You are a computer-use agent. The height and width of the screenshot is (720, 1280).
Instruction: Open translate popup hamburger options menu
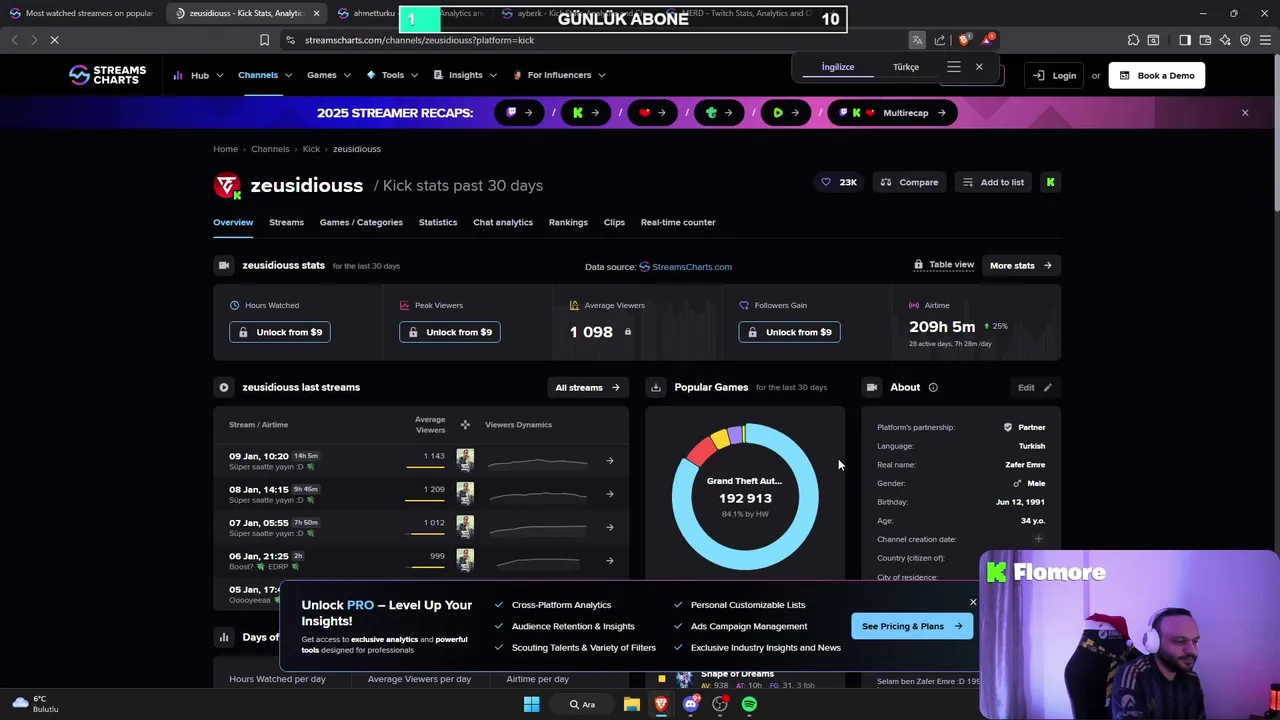click(x=954, y=67)
